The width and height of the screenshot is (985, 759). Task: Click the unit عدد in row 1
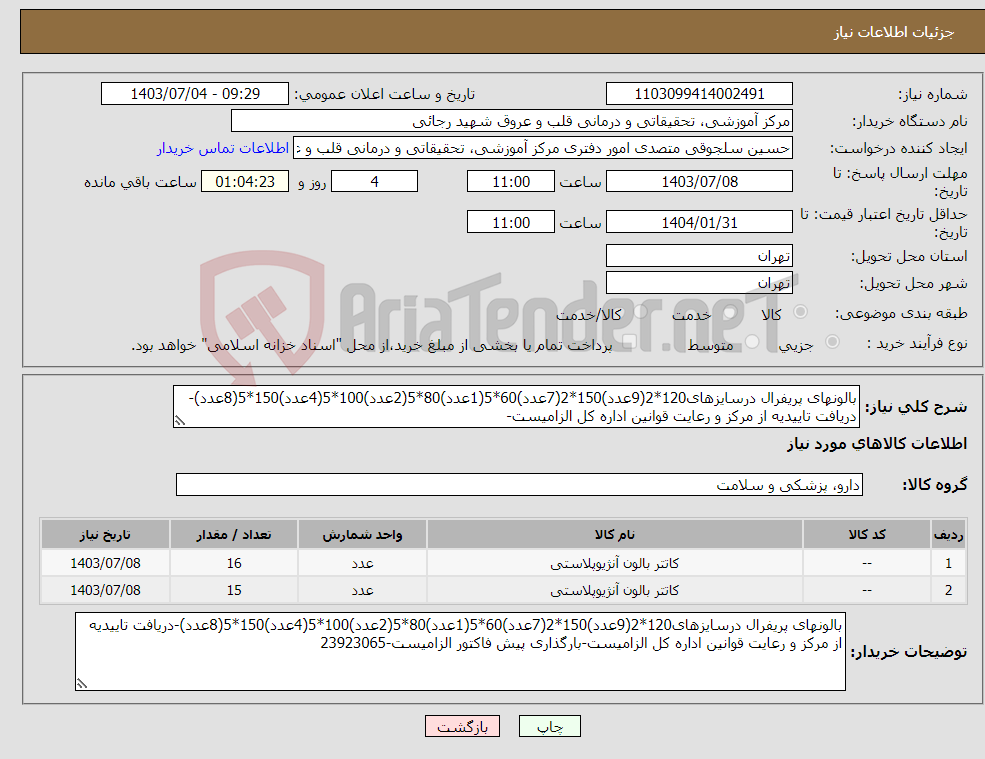362,563
